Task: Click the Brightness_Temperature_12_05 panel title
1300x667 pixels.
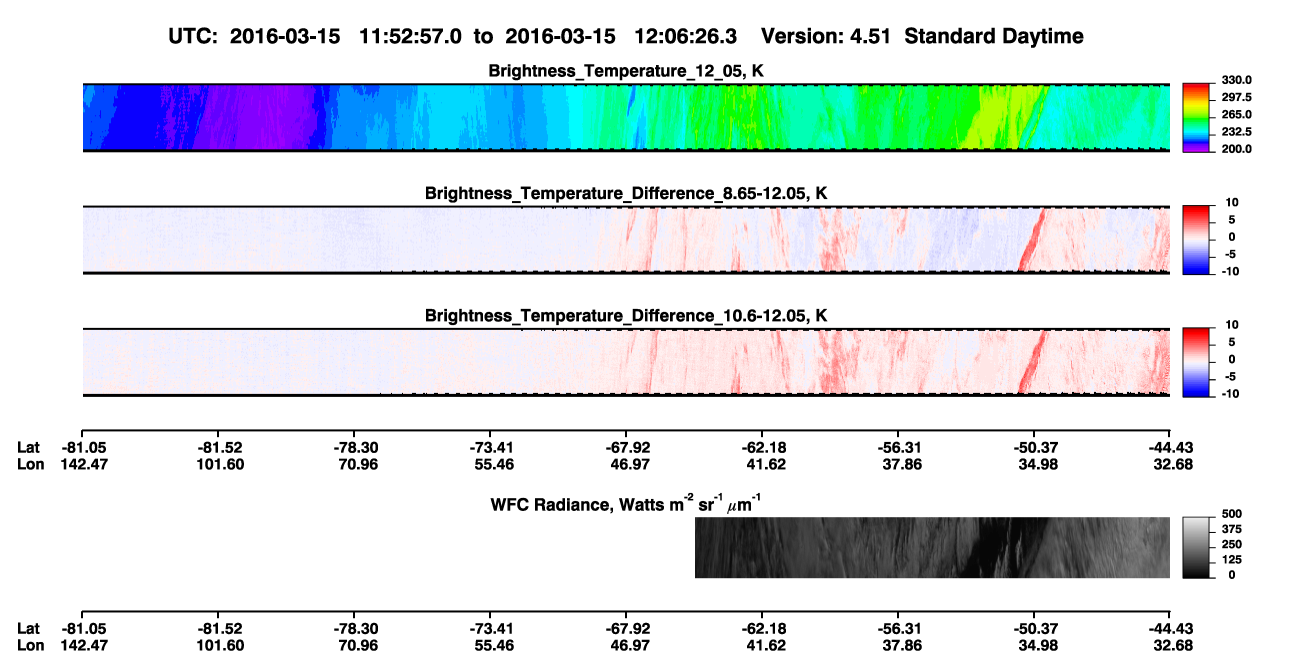Action: point(626,71)
